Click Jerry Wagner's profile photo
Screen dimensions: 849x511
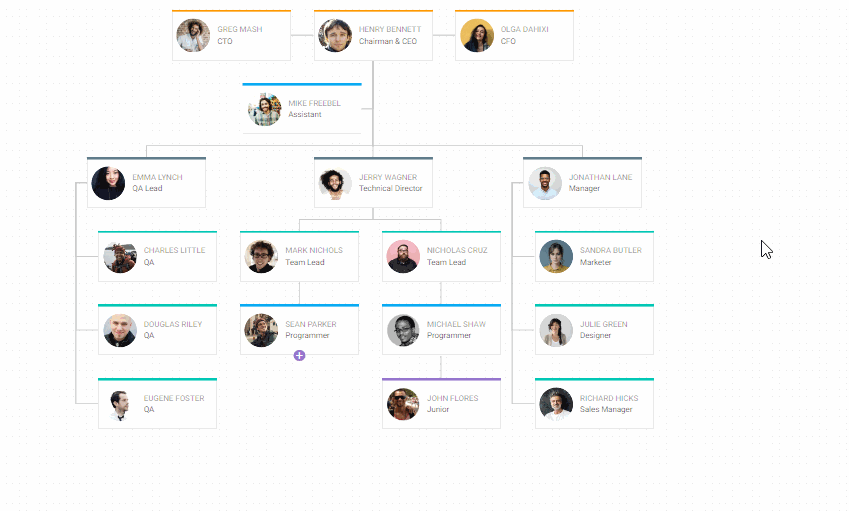coord(335,183)
